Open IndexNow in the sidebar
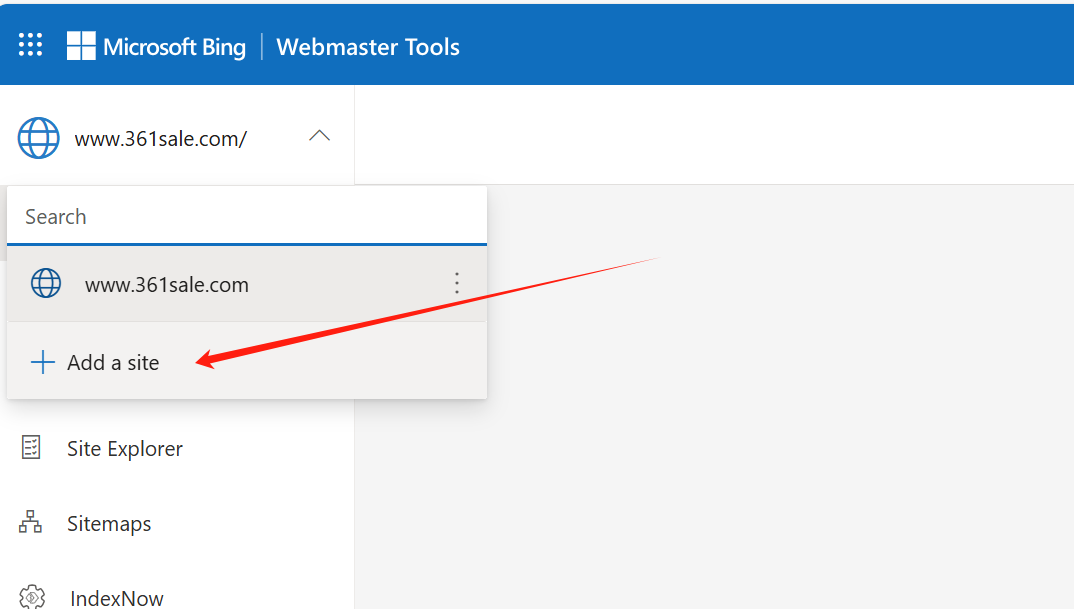Viewport: 1074px width, 609px height. (117, 598)
